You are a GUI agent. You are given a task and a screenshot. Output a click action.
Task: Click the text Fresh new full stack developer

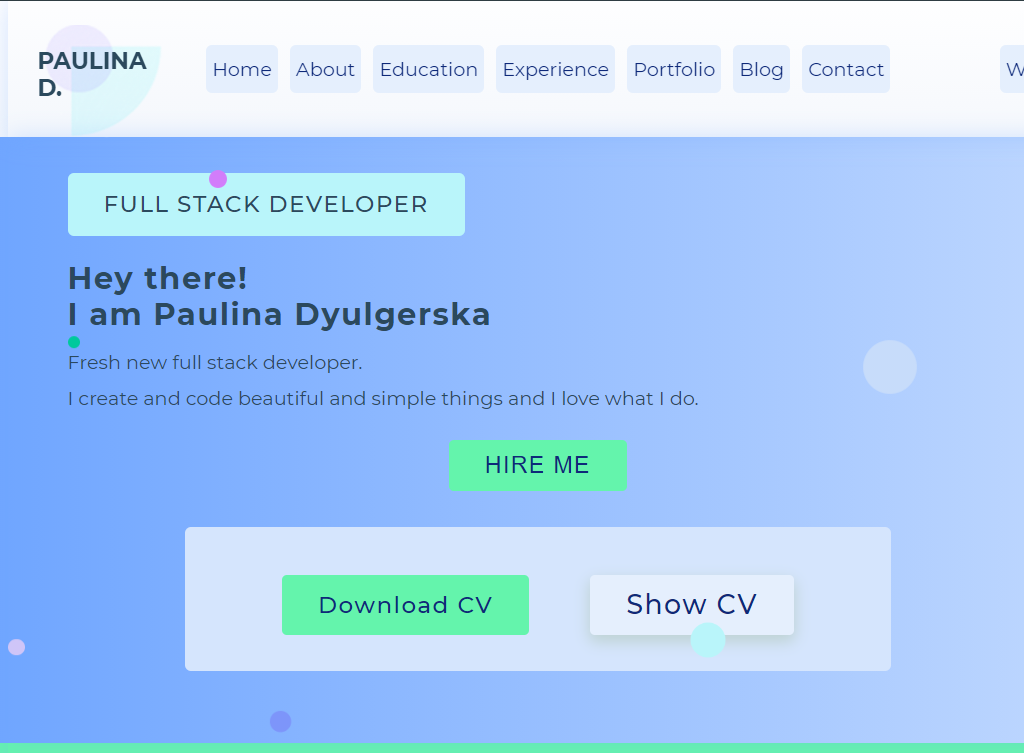(214, 362)
